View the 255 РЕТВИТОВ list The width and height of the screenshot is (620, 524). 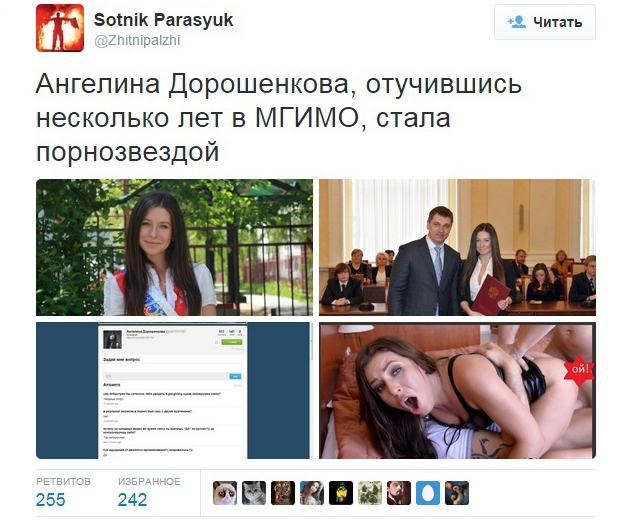(x=63, y=492)
